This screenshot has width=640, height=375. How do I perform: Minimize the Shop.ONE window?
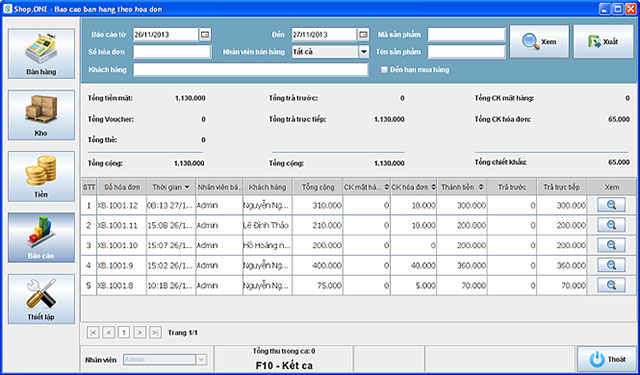(x=605, y=9)
